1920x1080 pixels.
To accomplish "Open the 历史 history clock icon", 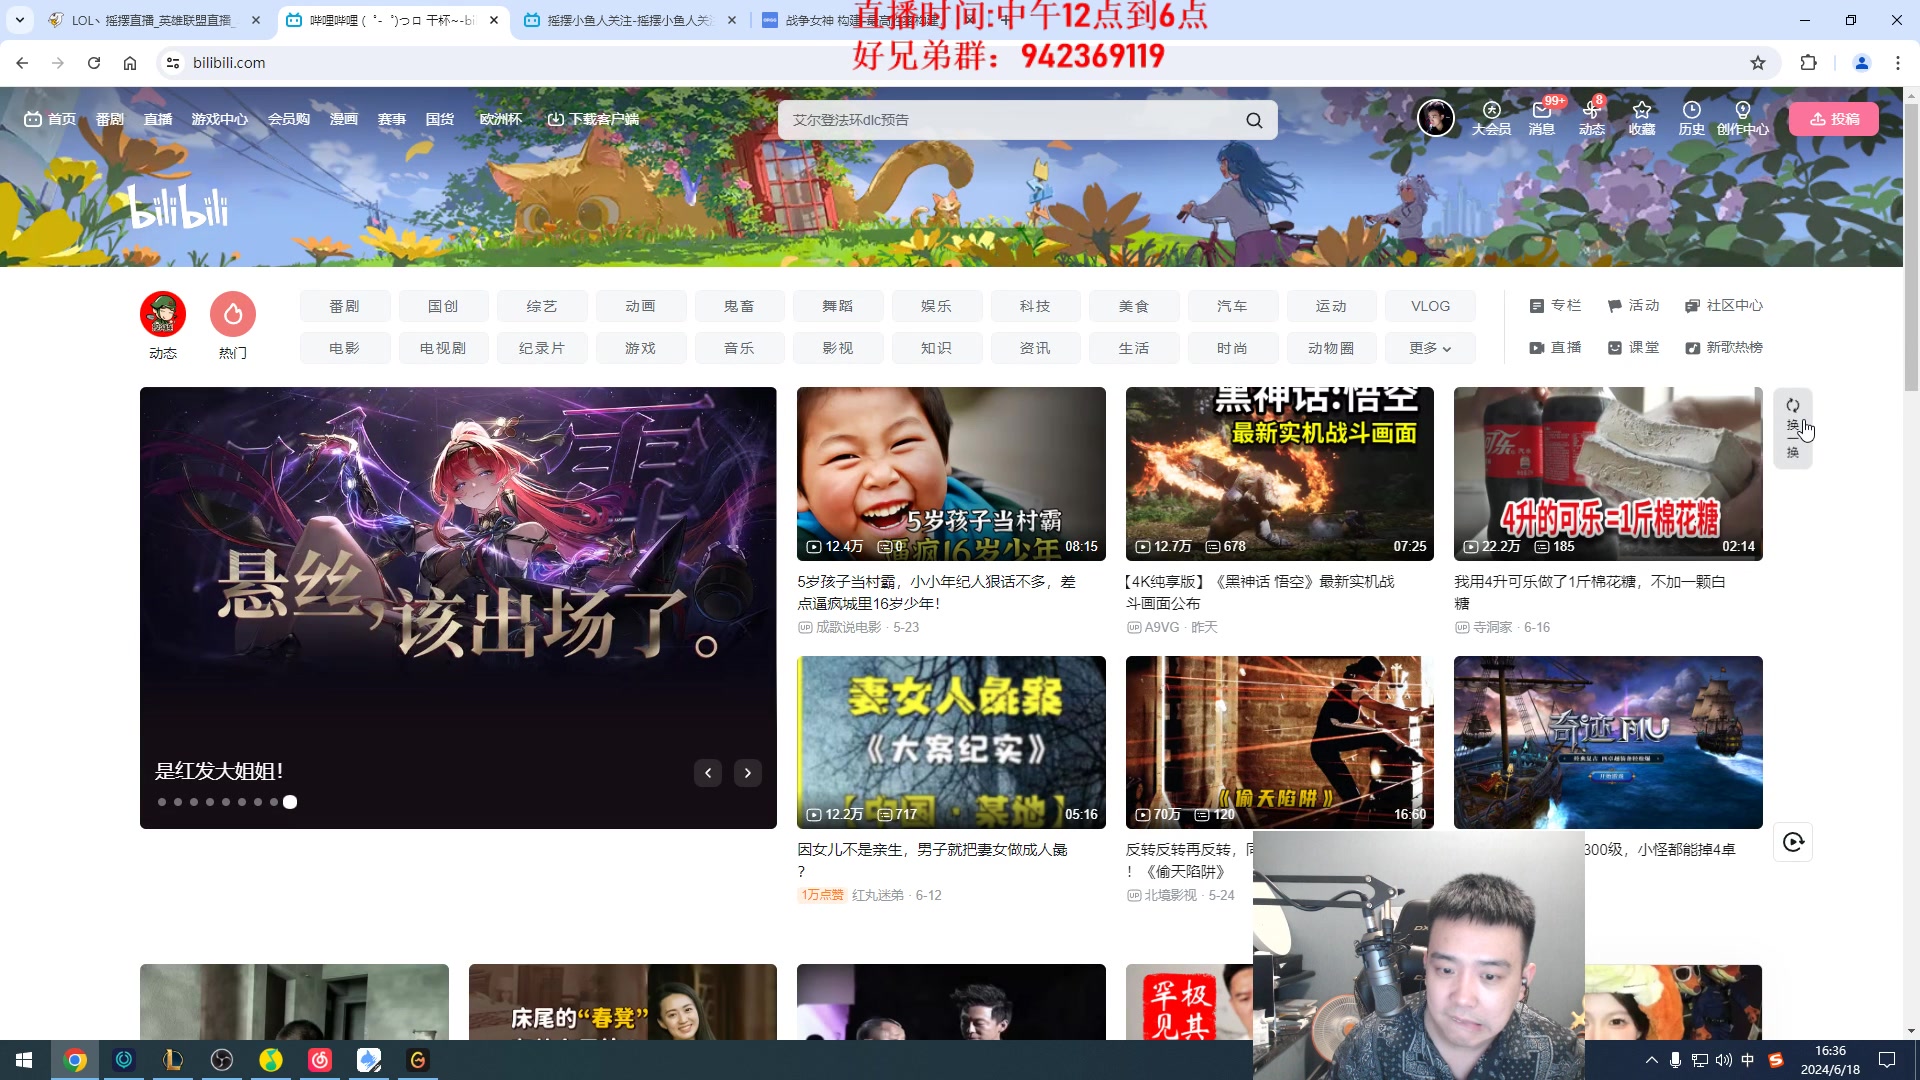I will [1692, 118].
